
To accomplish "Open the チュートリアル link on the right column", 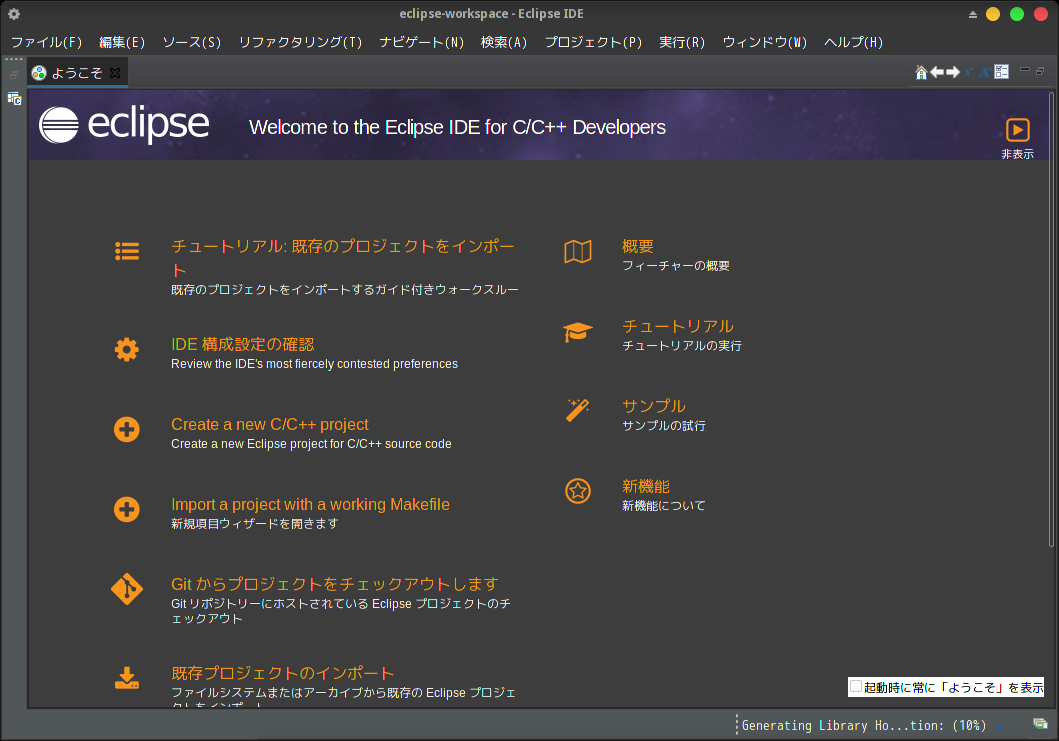I will (x=677, y=326).
